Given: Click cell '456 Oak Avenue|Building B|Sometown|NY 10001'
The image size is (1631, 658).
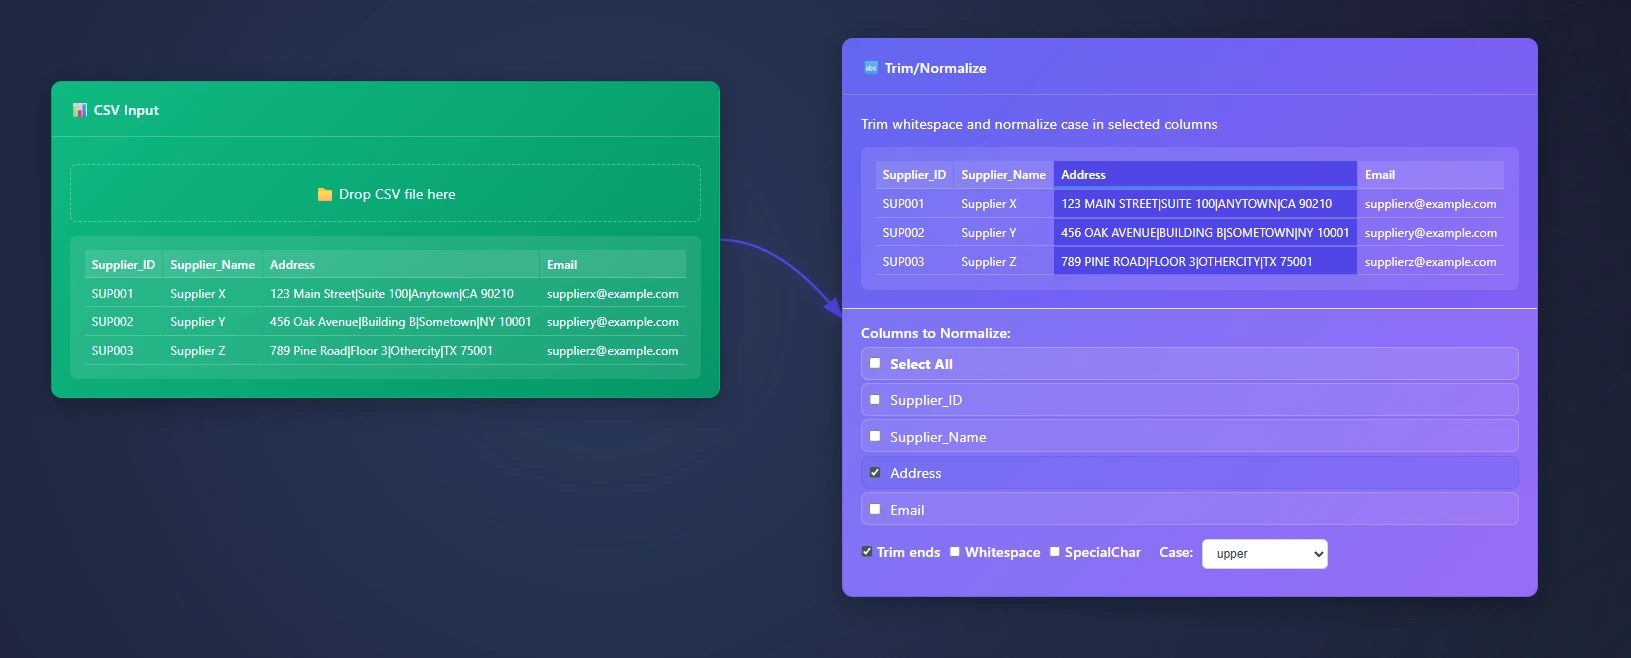Looking at the screenshot, I should pyautogui.click(x=400, y=322).
